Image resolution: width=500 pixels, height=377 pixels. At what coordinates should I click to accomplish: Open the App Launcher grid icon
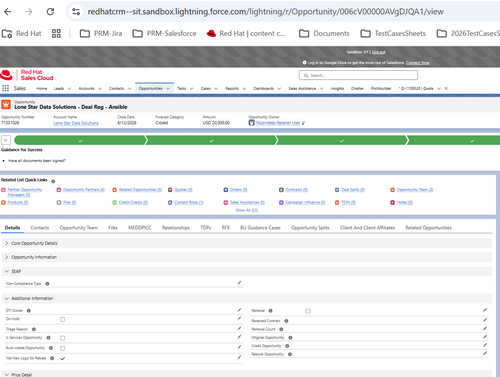point(5,88)
